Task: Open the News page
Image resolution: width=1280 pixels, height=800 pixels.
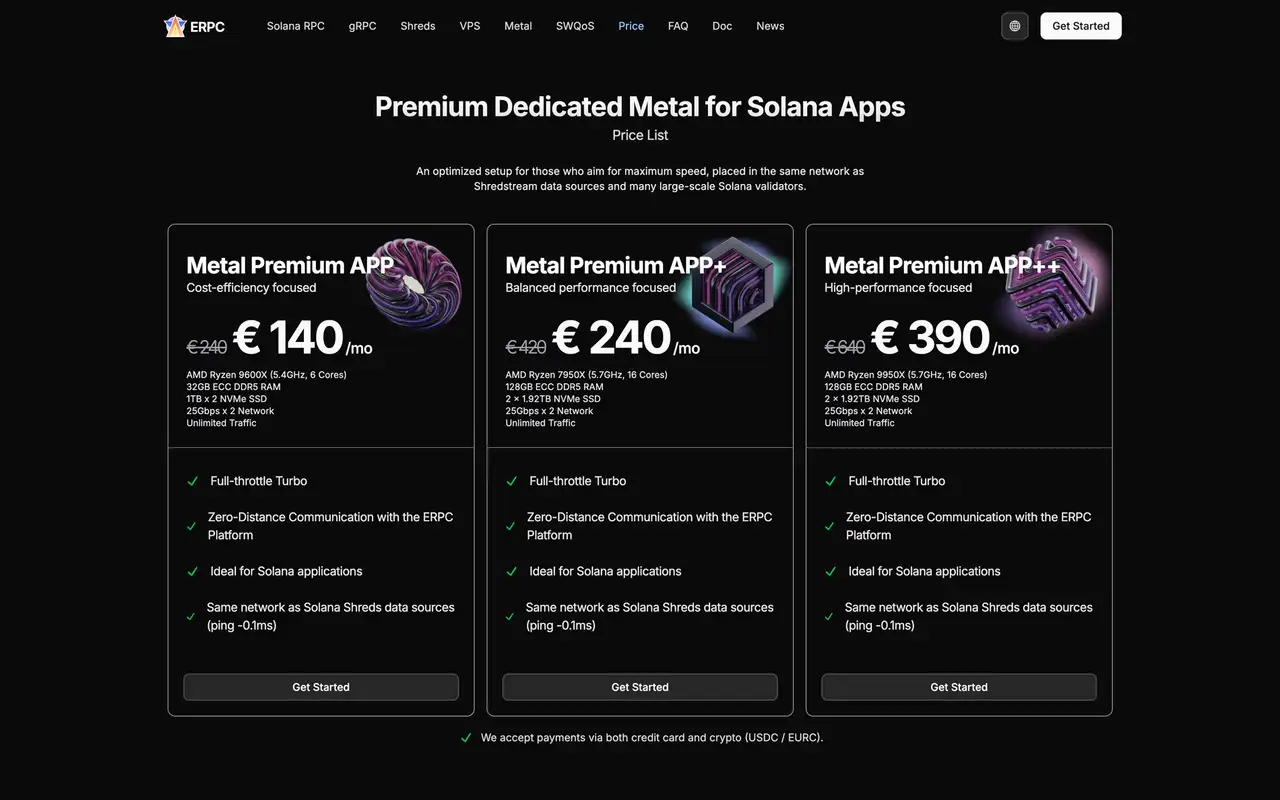Action: click(x=770, y=26)
